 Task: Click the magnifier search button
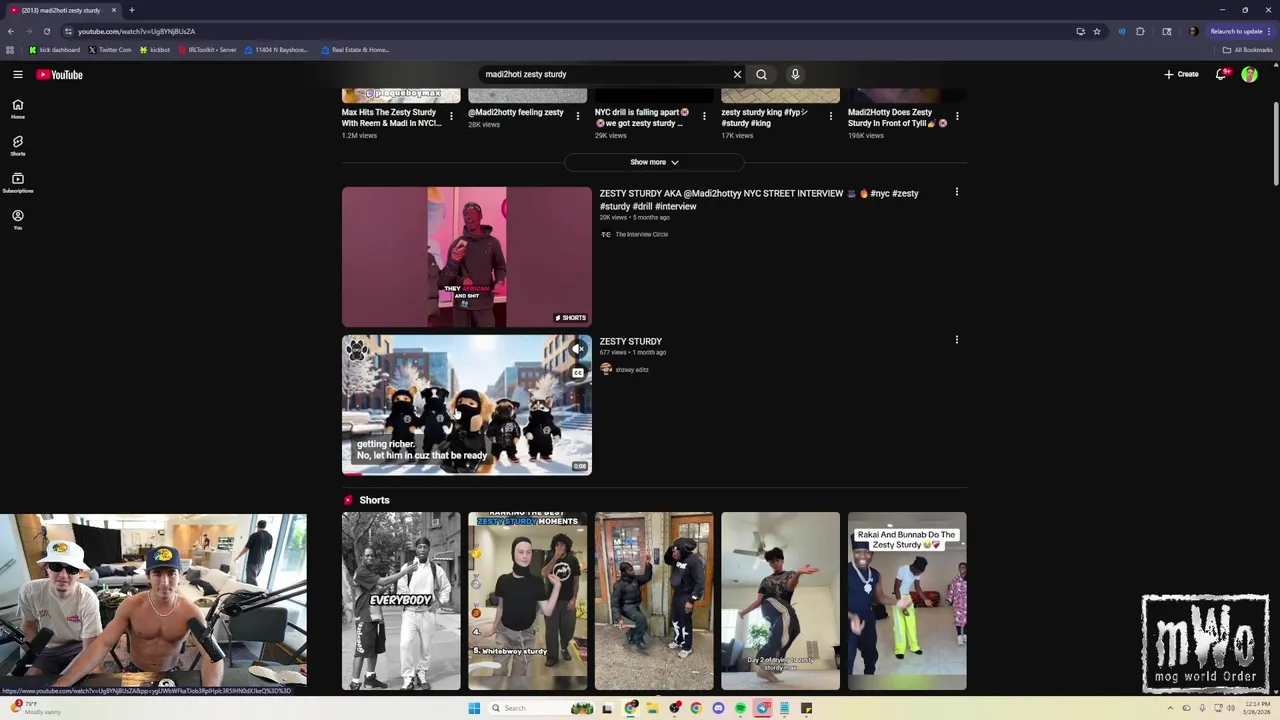761,74
